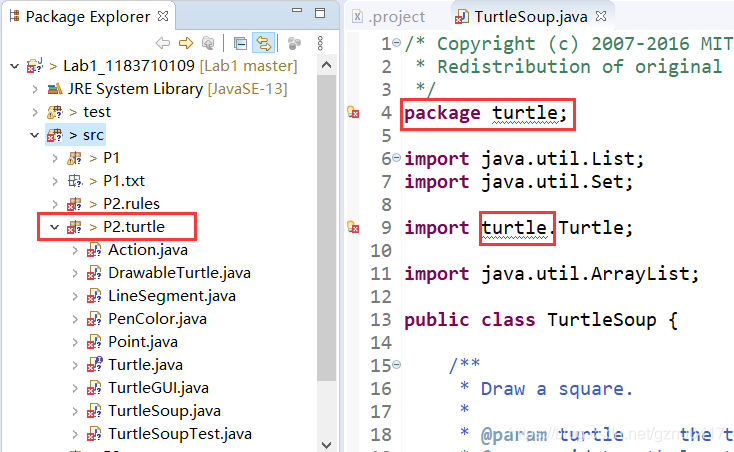Minimize the Package Explorer panel
734x452 pixels.
(x=297, y=10)
